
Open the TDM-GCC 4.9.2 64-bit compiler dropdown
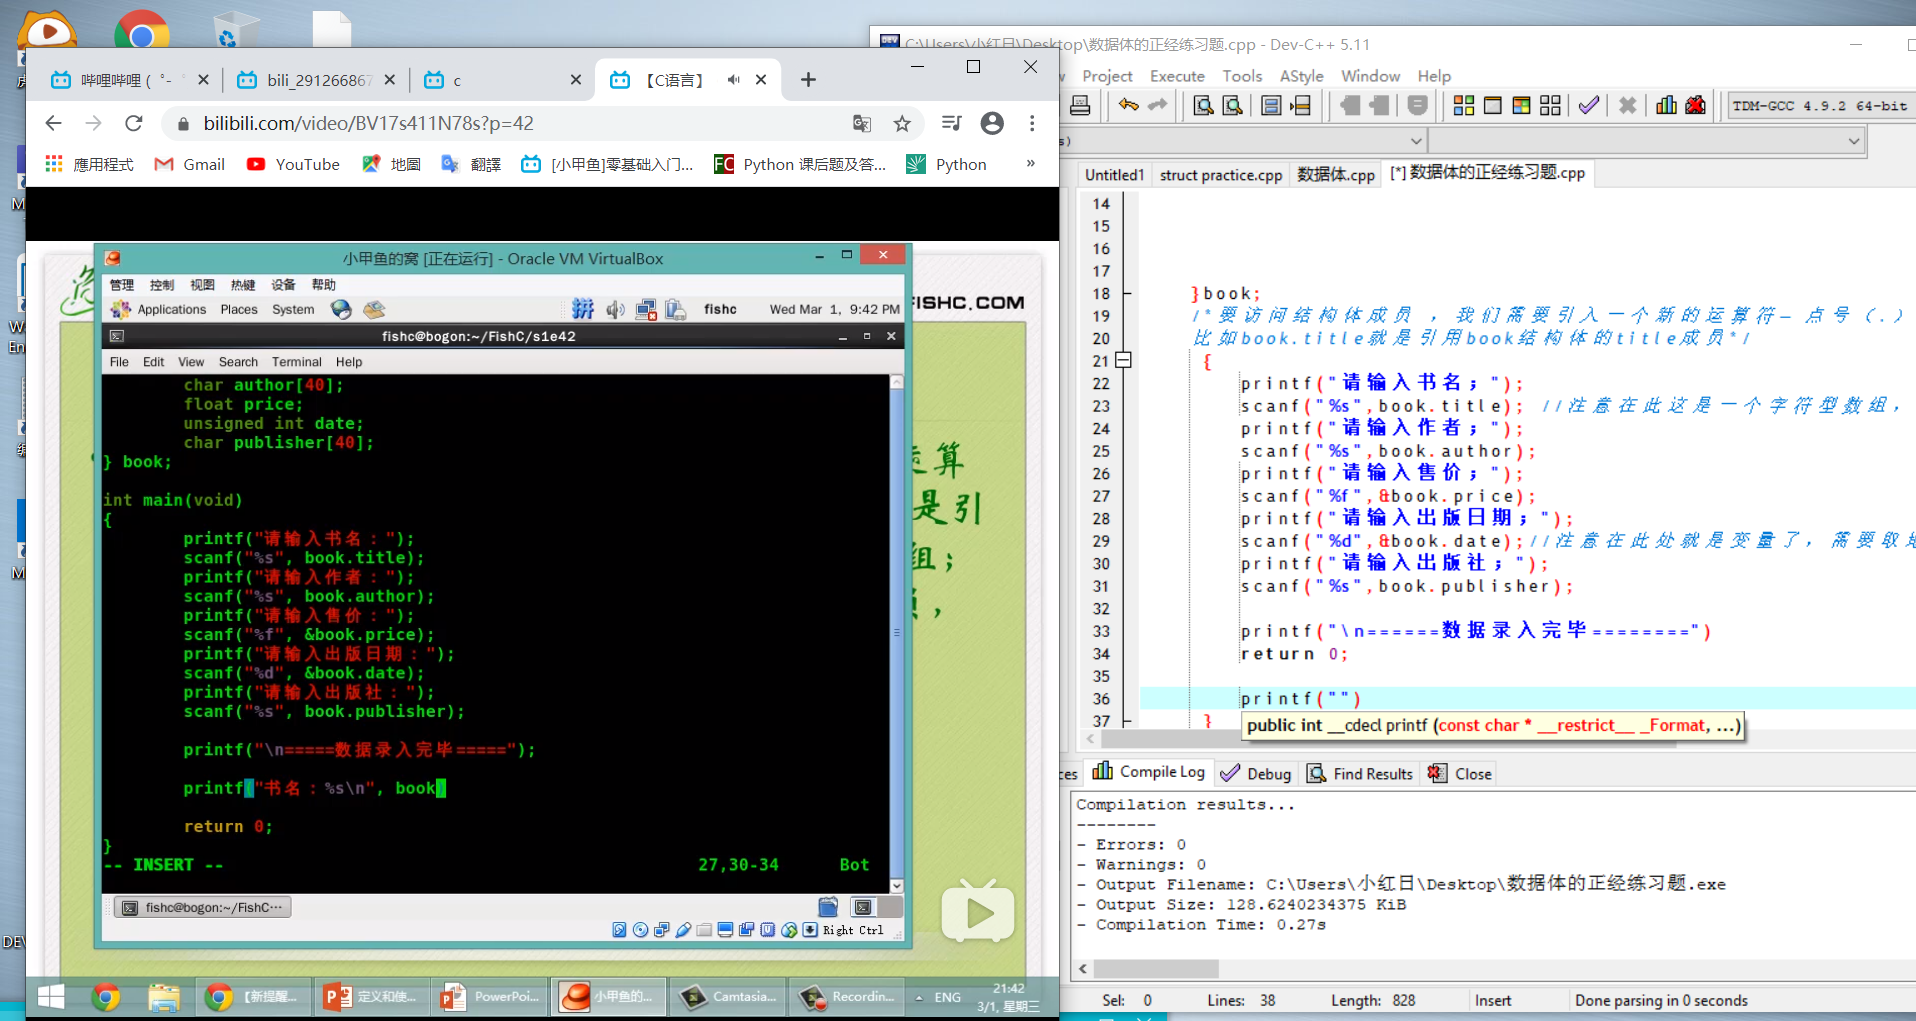click(x=1821, y=105)
